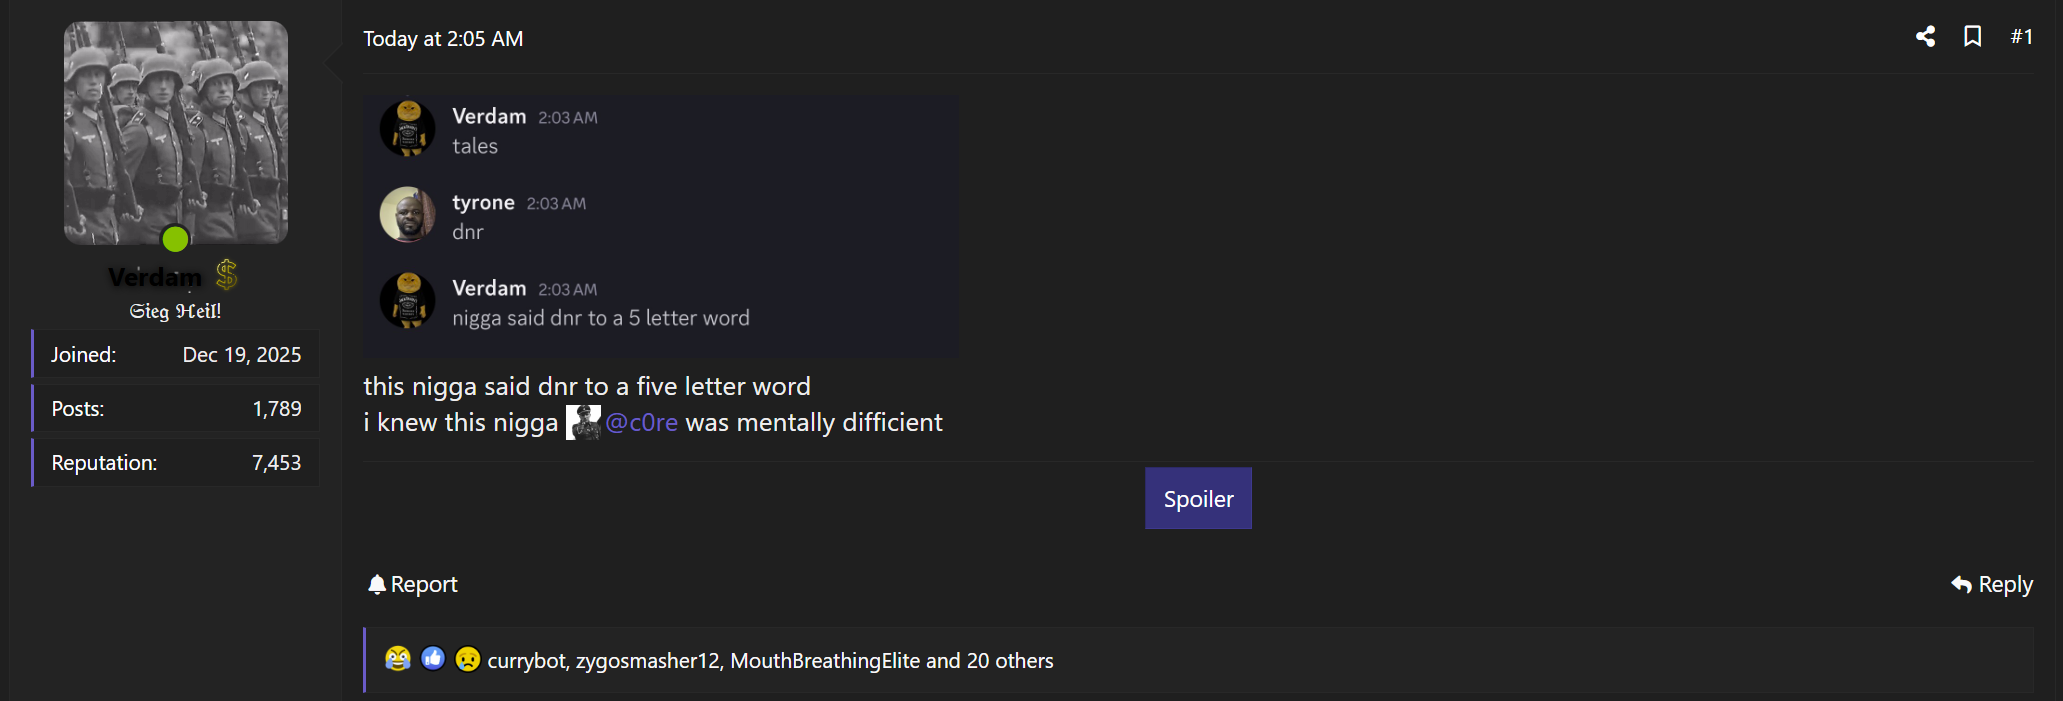Click the "Today at 2:05 AM" timestamp

point(443,39)
